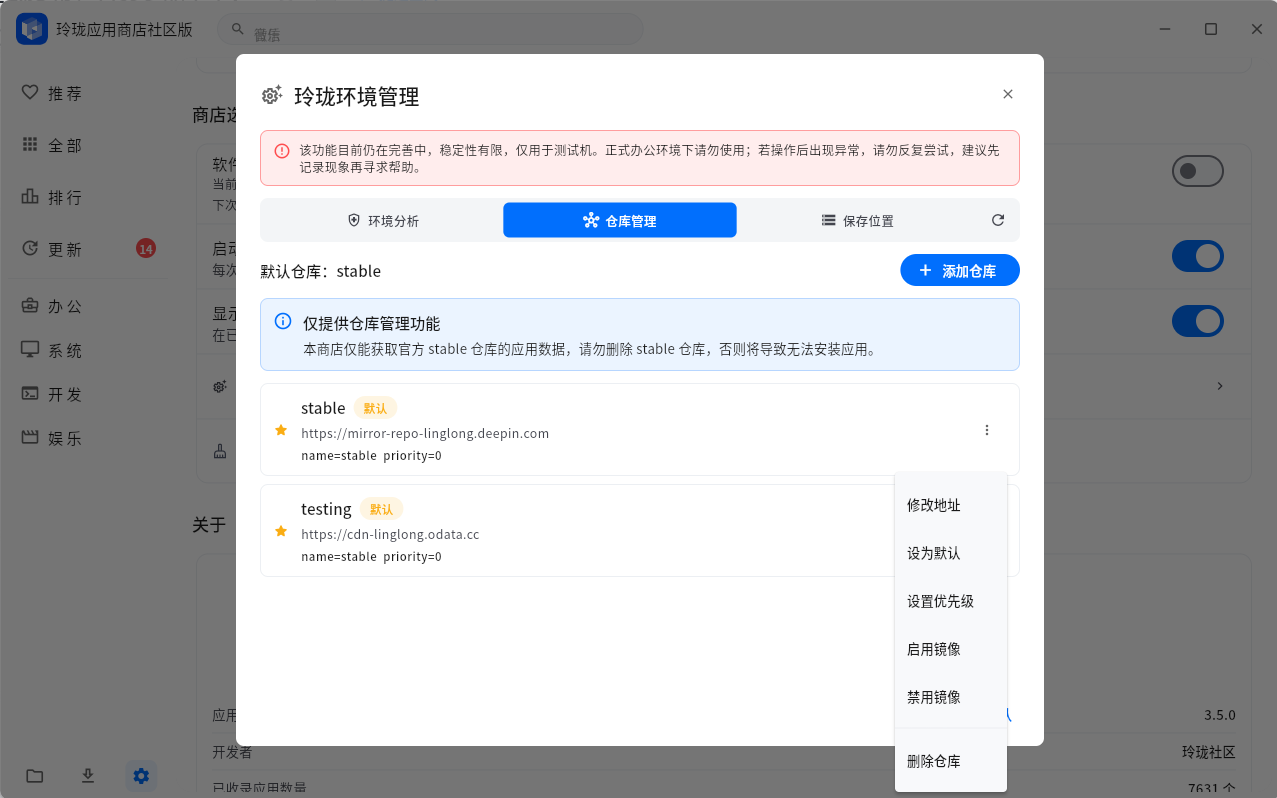Click the warning icon in red banner
Viewport: 1277px width, 798px height.
click(282, 151)
